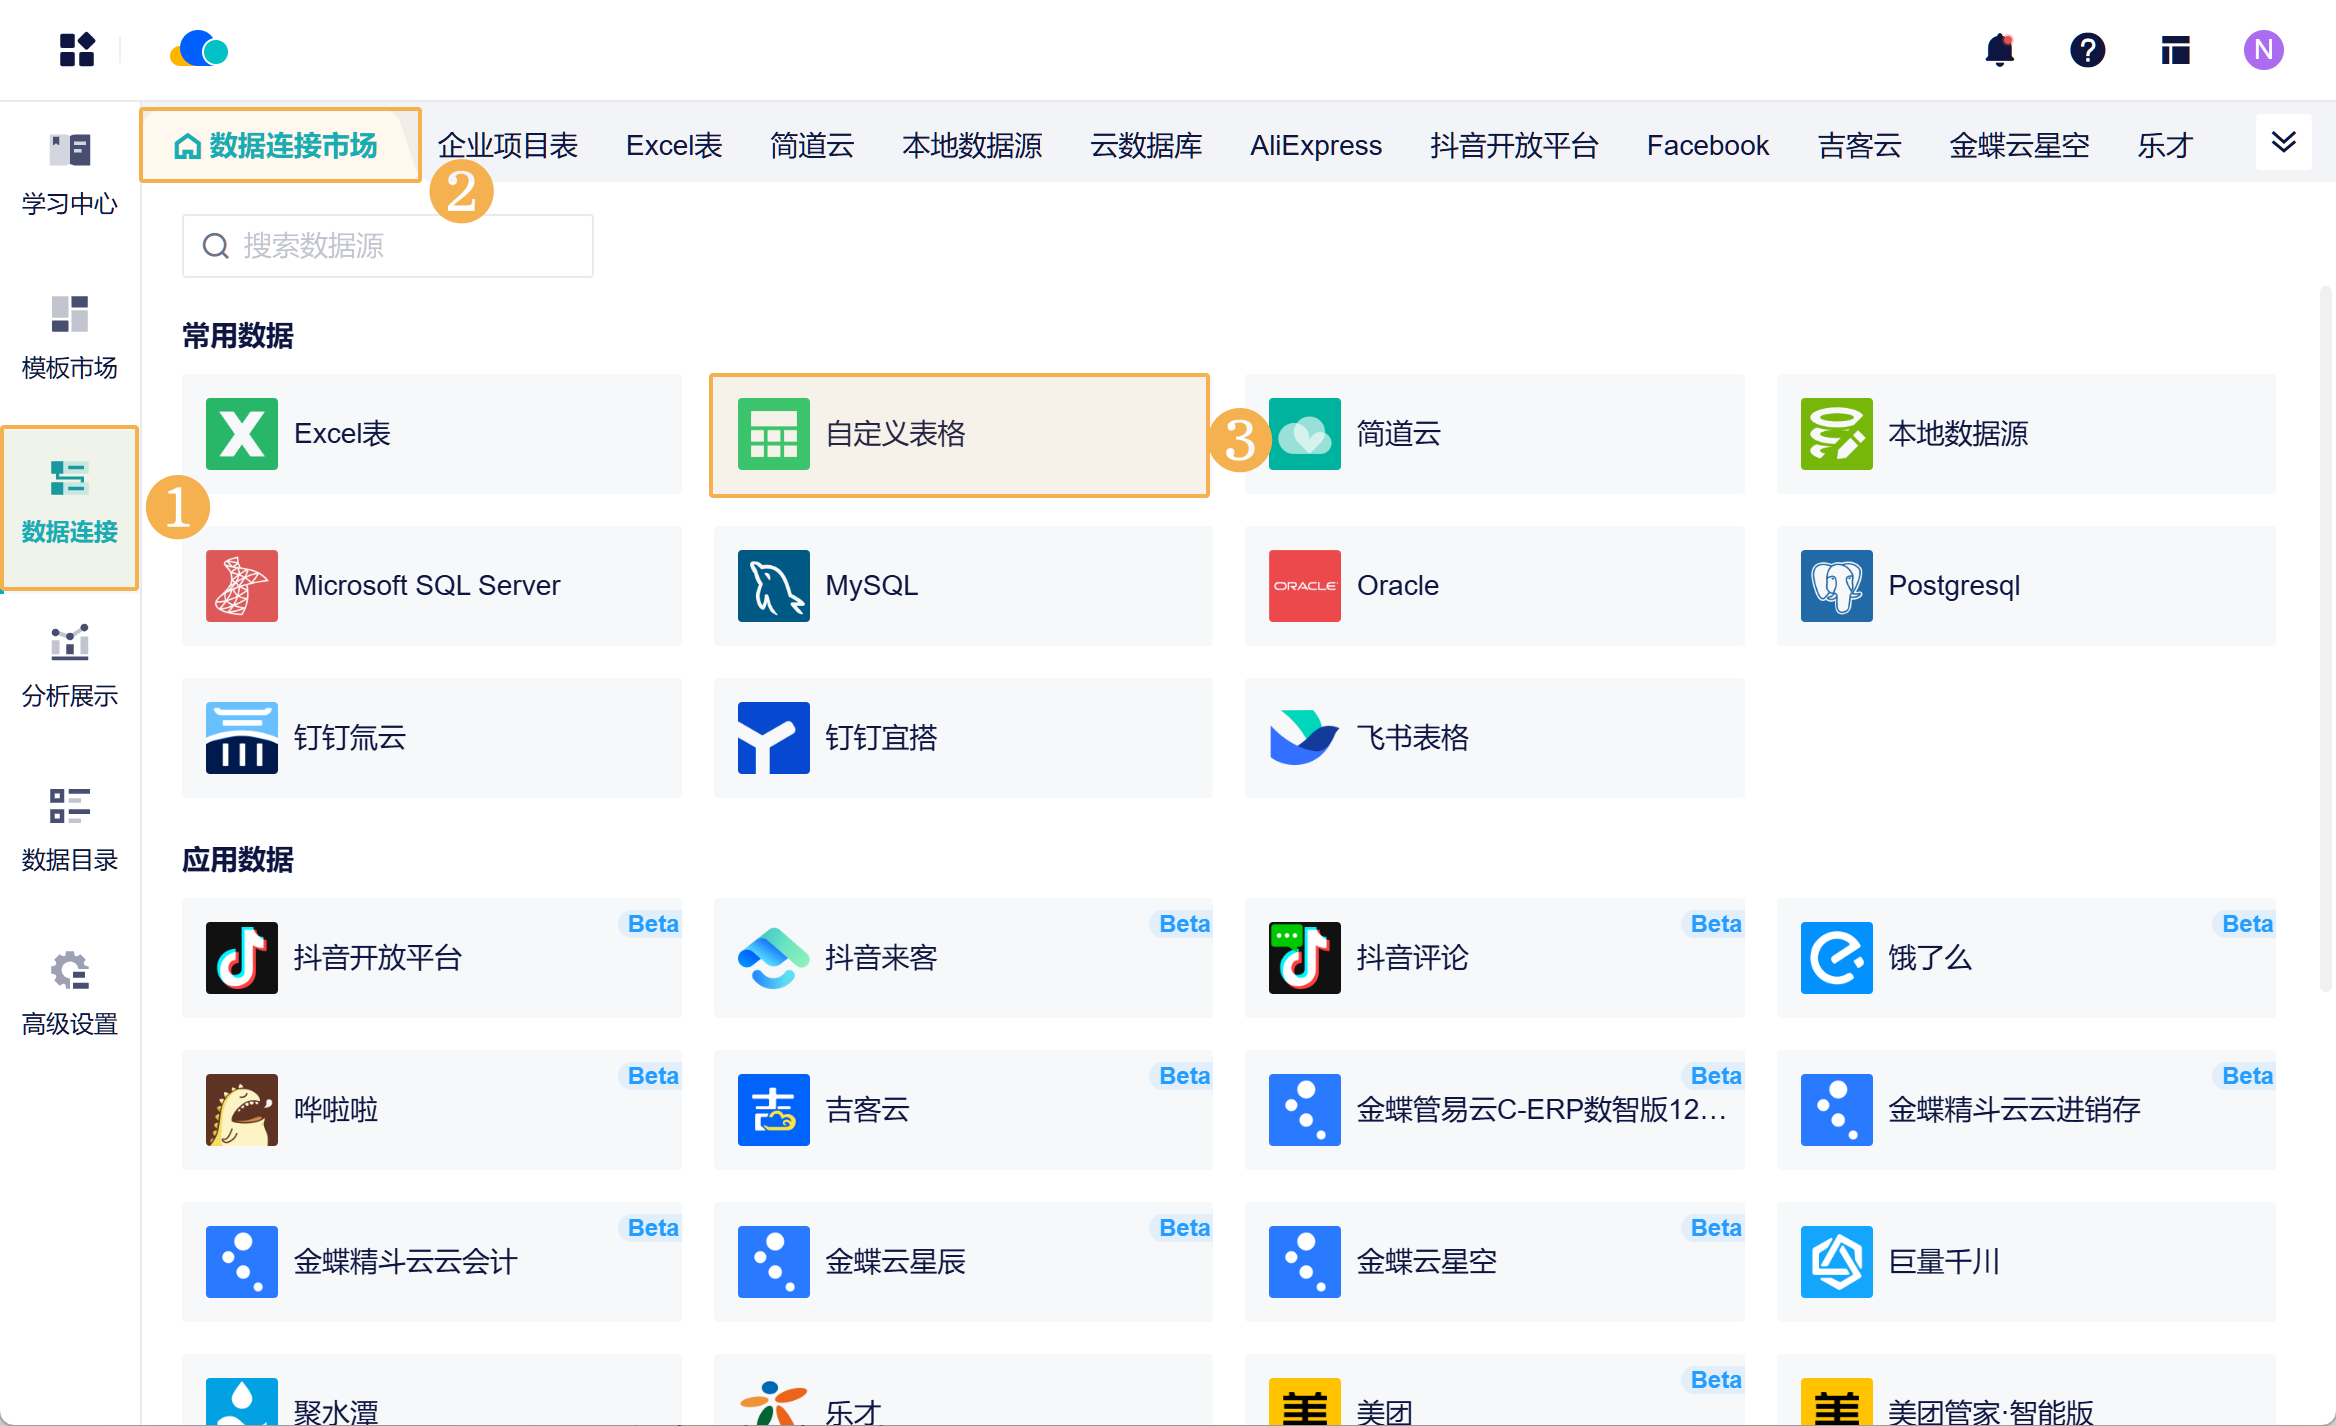
Task: Switch to the AliExpress tab
Action: (x=1316, y=146)
